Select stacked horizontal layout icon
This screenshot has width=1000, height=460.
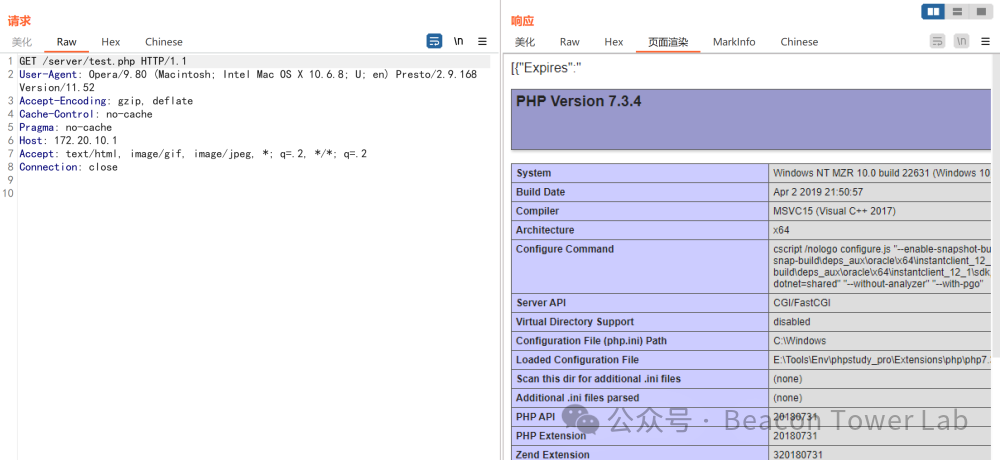pos(957,11)
